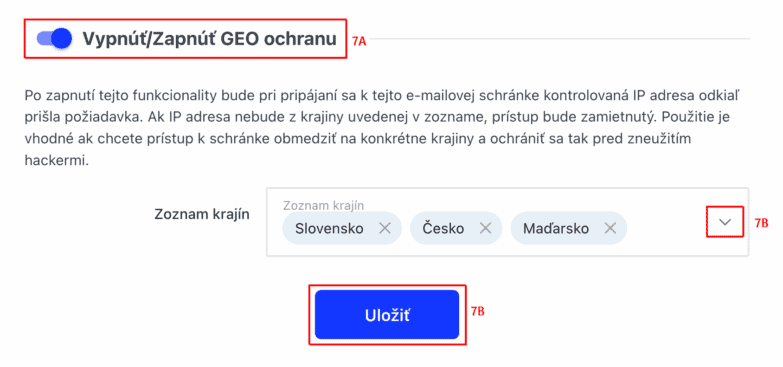Image resolution: width=783 pixels, height=367 pixels.
Task: Click the red 7A annotation marker
Action: click(x=359, y=42)
